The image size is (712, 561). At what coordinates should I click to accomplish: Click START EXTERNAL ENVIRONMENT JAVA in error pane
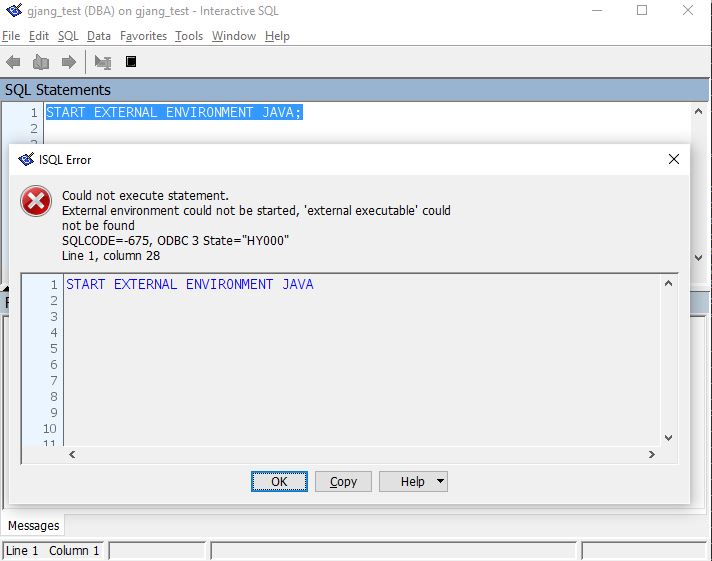pyautogui.click(x=190, y=284)
